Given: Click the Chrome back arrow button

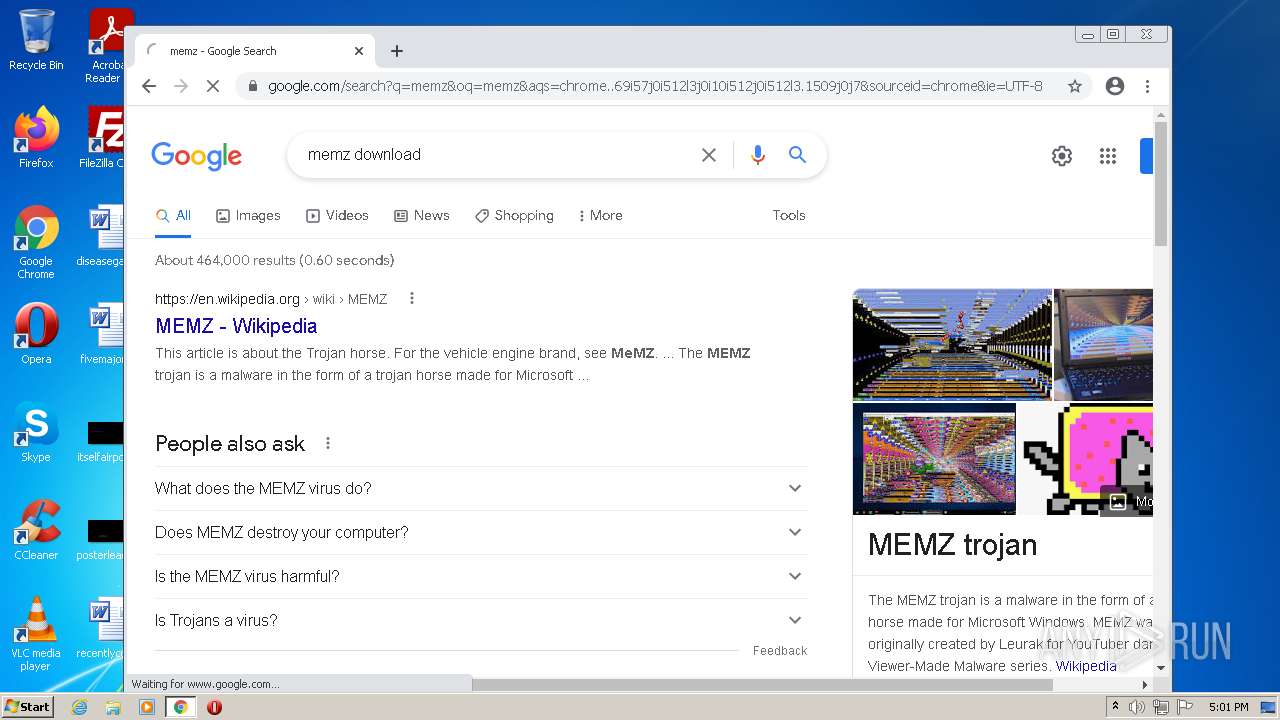Looking at the screenshot, I should point(149,86).
